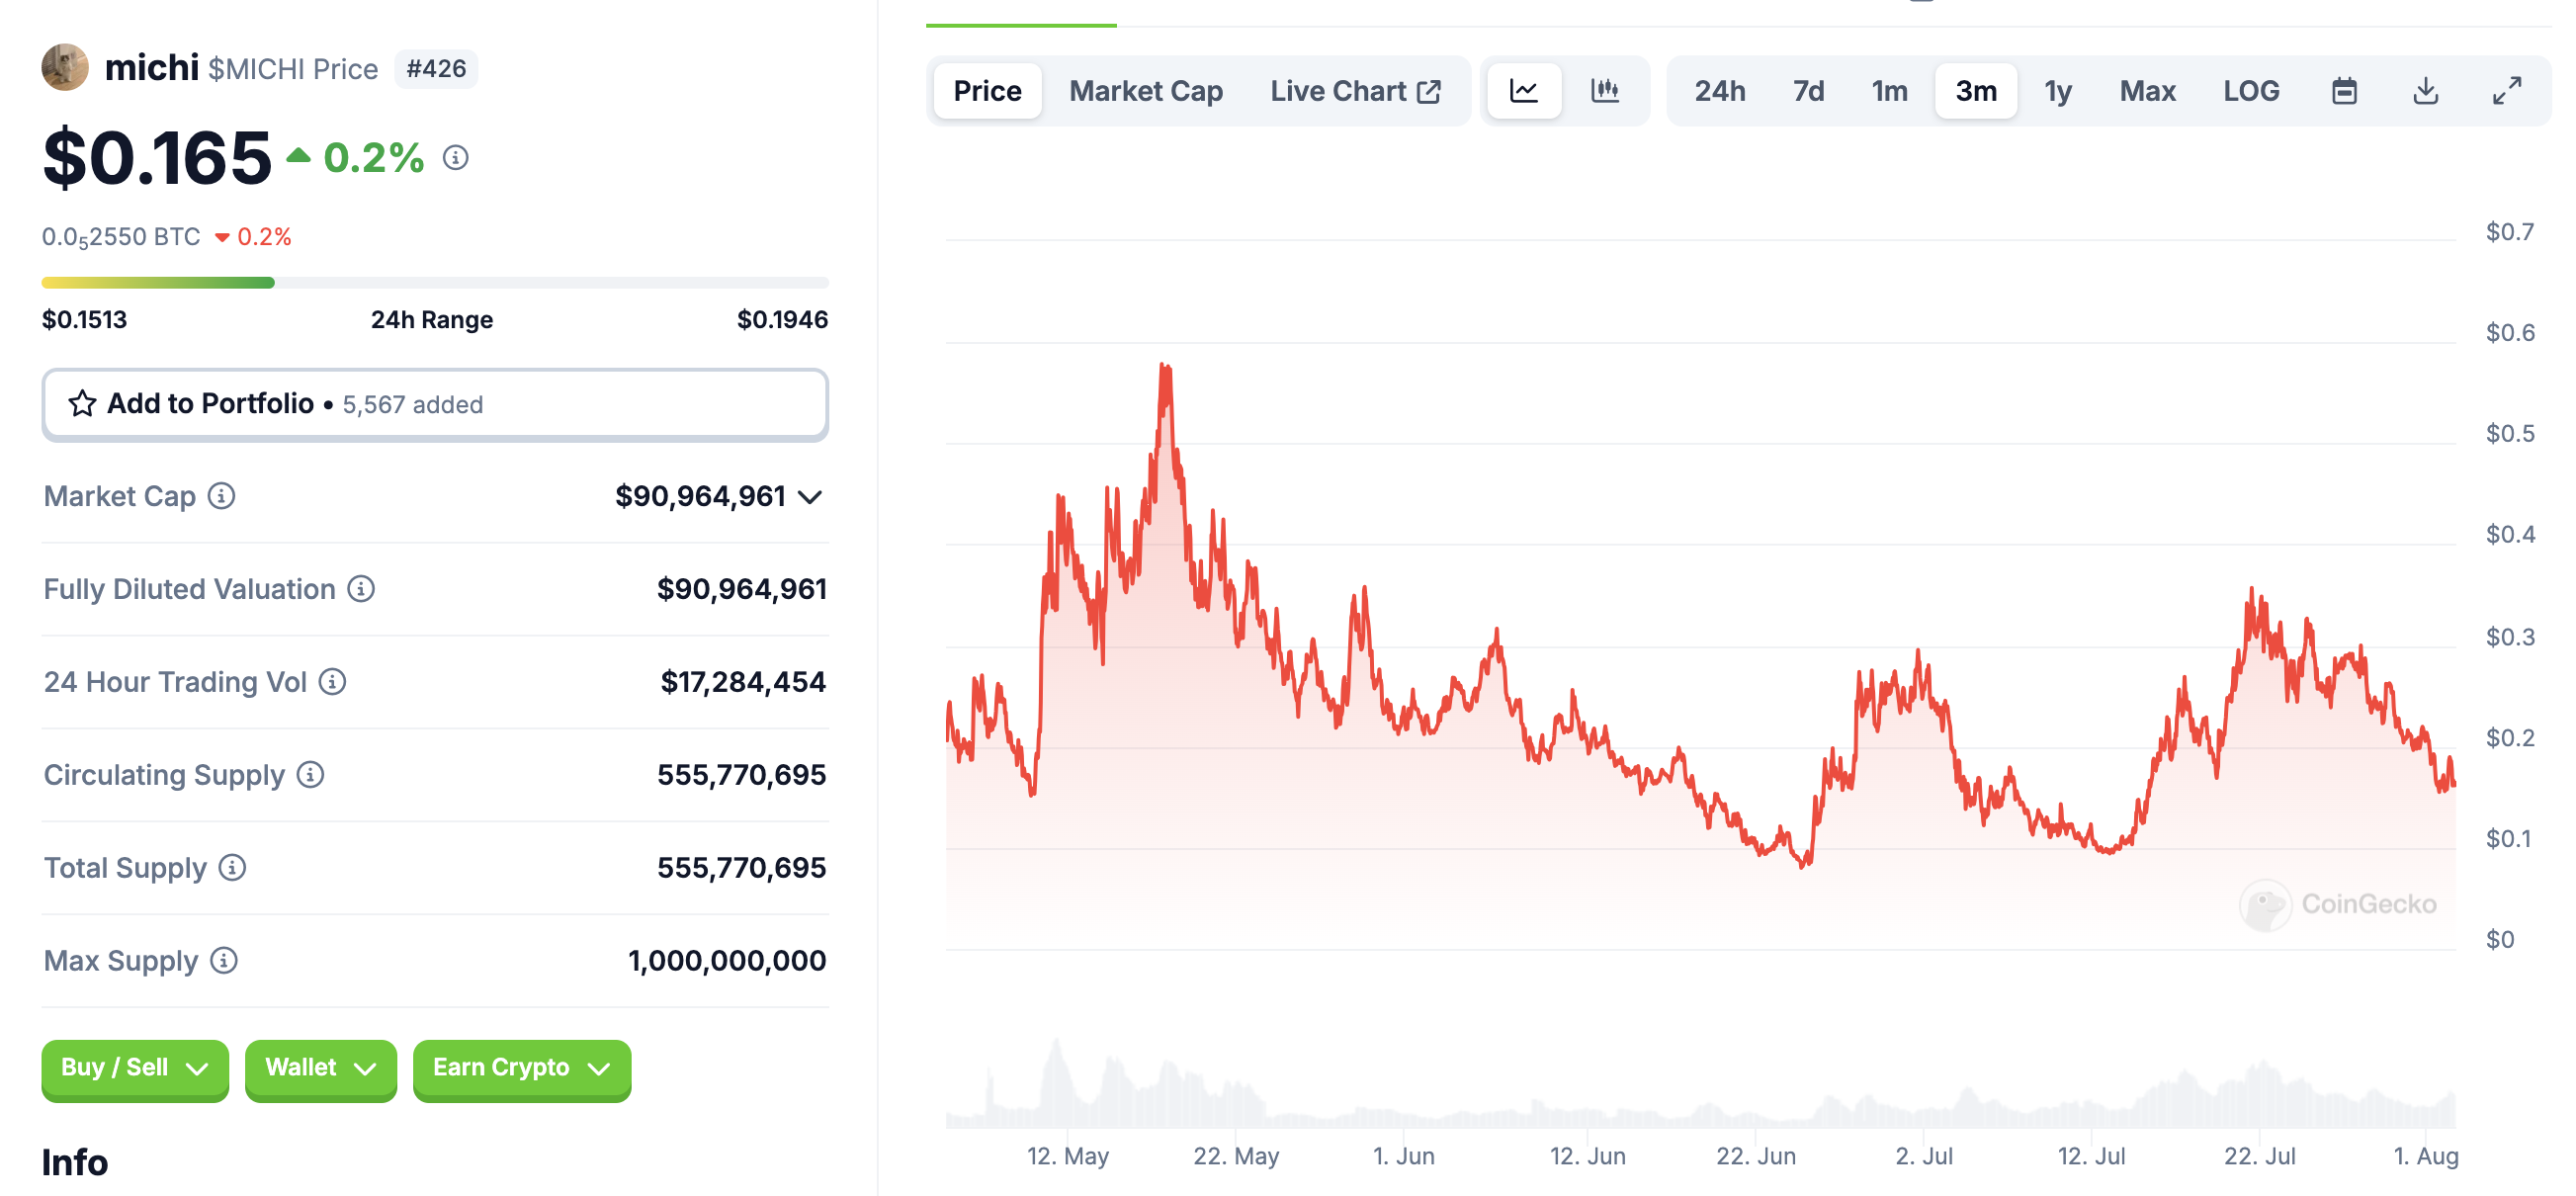This screenshot has width=2576, height=1196.
Task: Click the Buy / Sell button
Action: click(134, 1068)
